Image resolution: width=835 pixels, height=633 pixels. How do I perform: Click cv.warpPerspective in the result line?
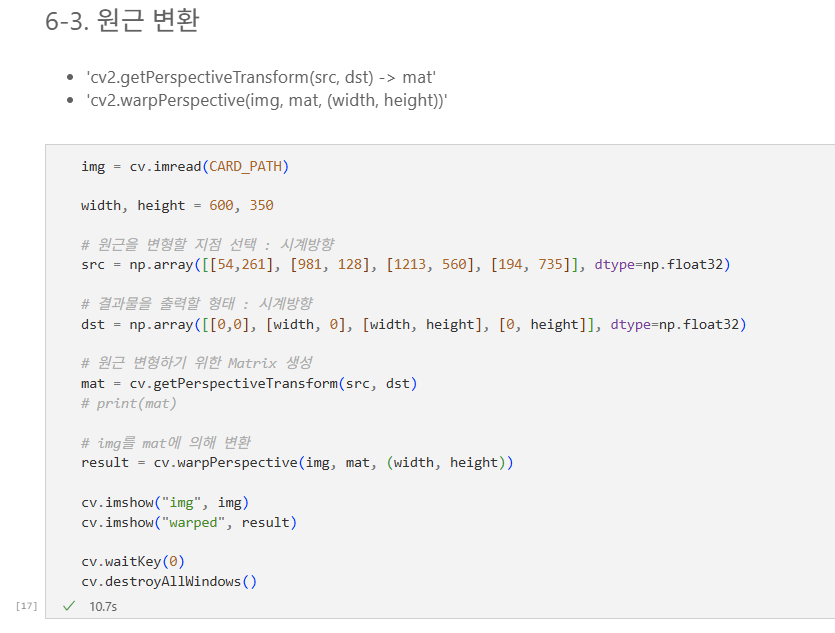(226, 463)
